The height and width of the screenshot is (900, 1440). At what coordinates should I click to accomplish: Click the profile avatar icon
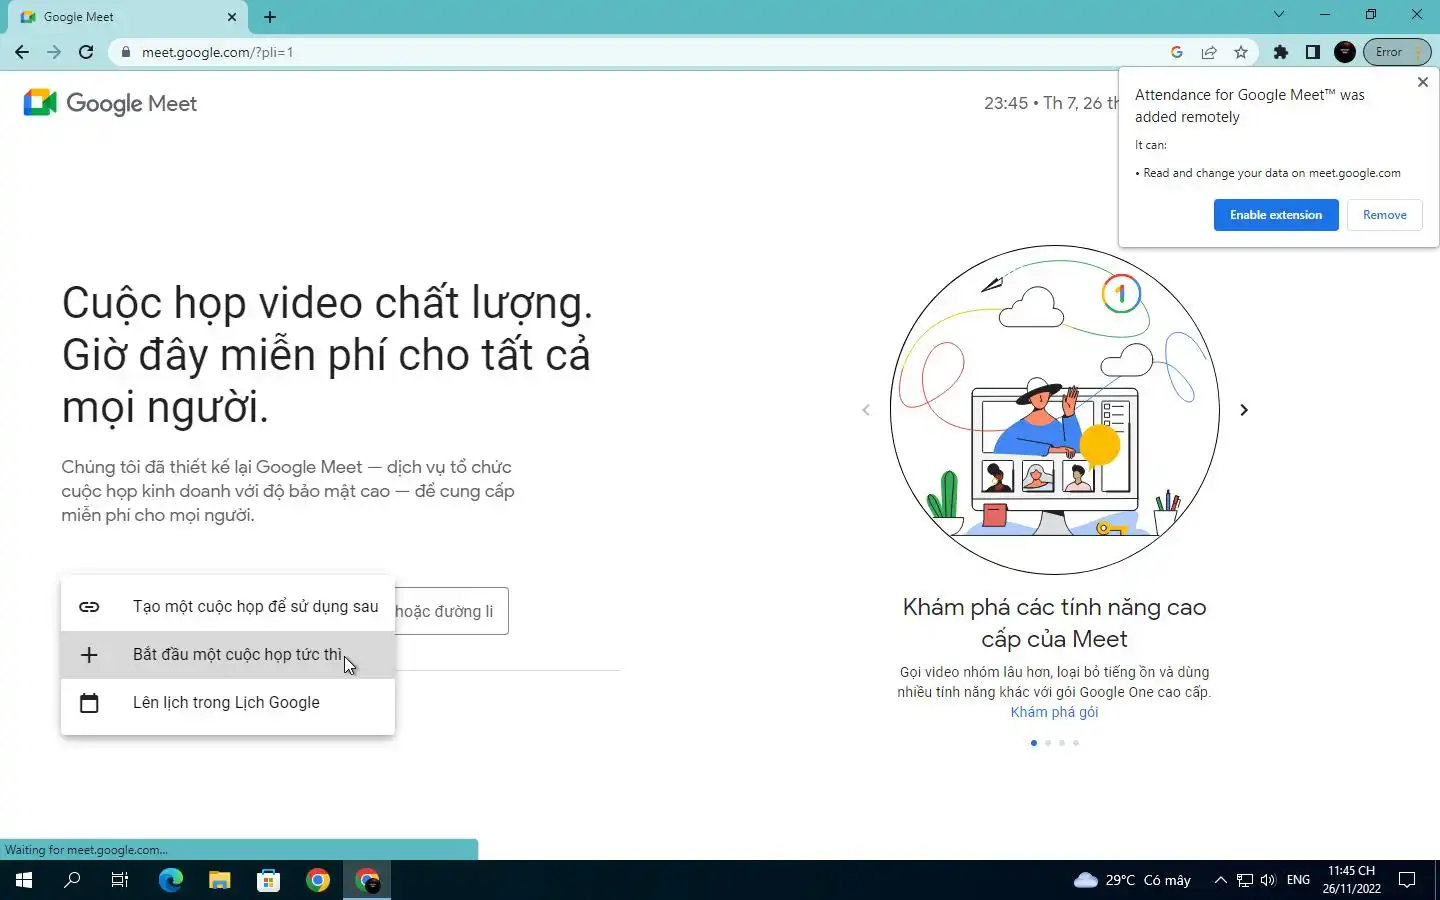(x=1345, y=52)
